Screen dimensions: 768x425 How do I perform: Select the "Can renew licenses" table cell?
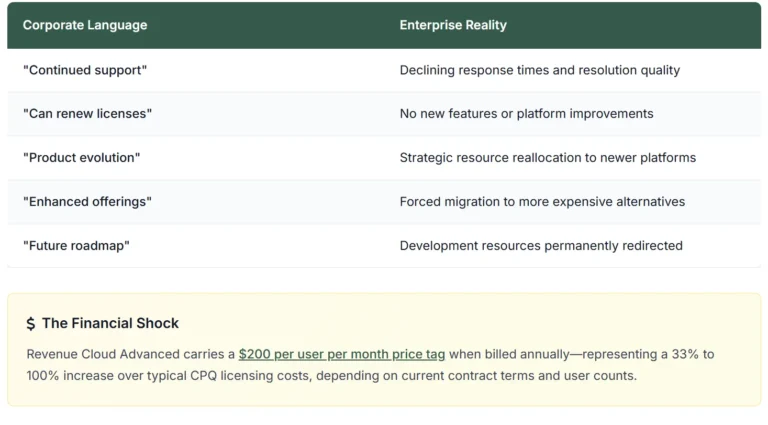[x=87, y=114]
